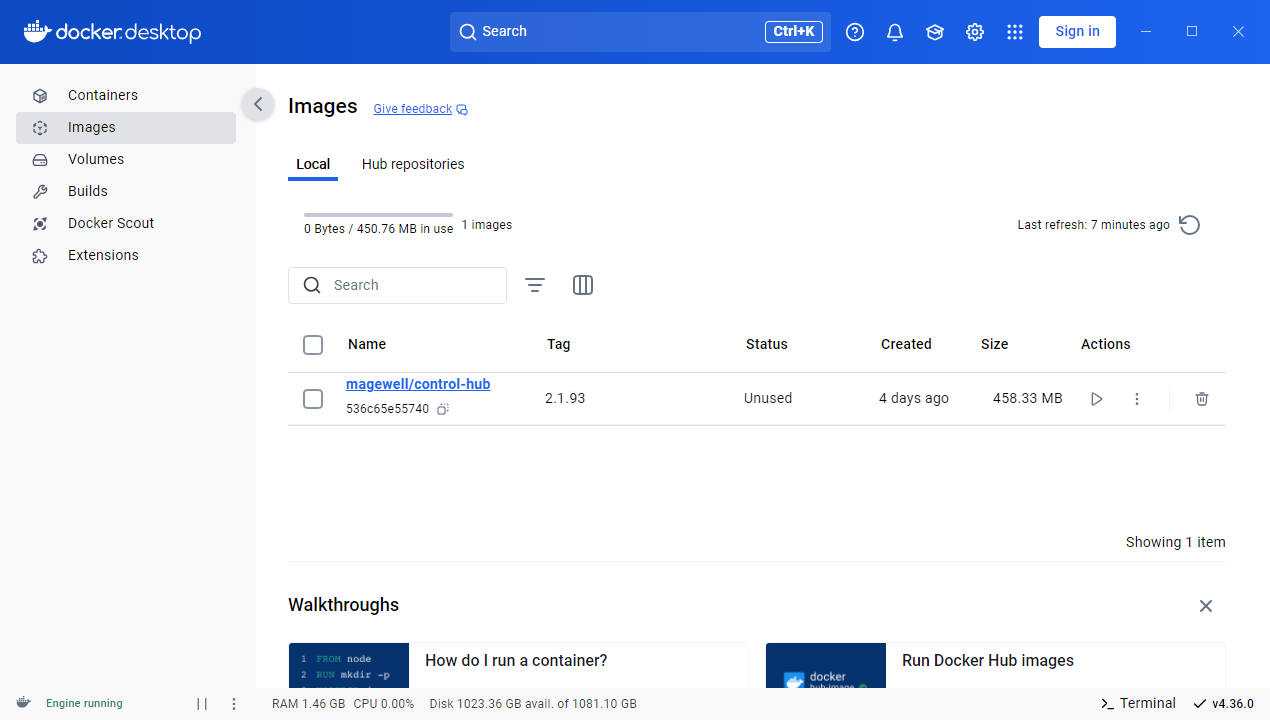Screen dimensions: 1270x720
Task: Check the select-all images checkbox
Action: click(x=313, y=345)
